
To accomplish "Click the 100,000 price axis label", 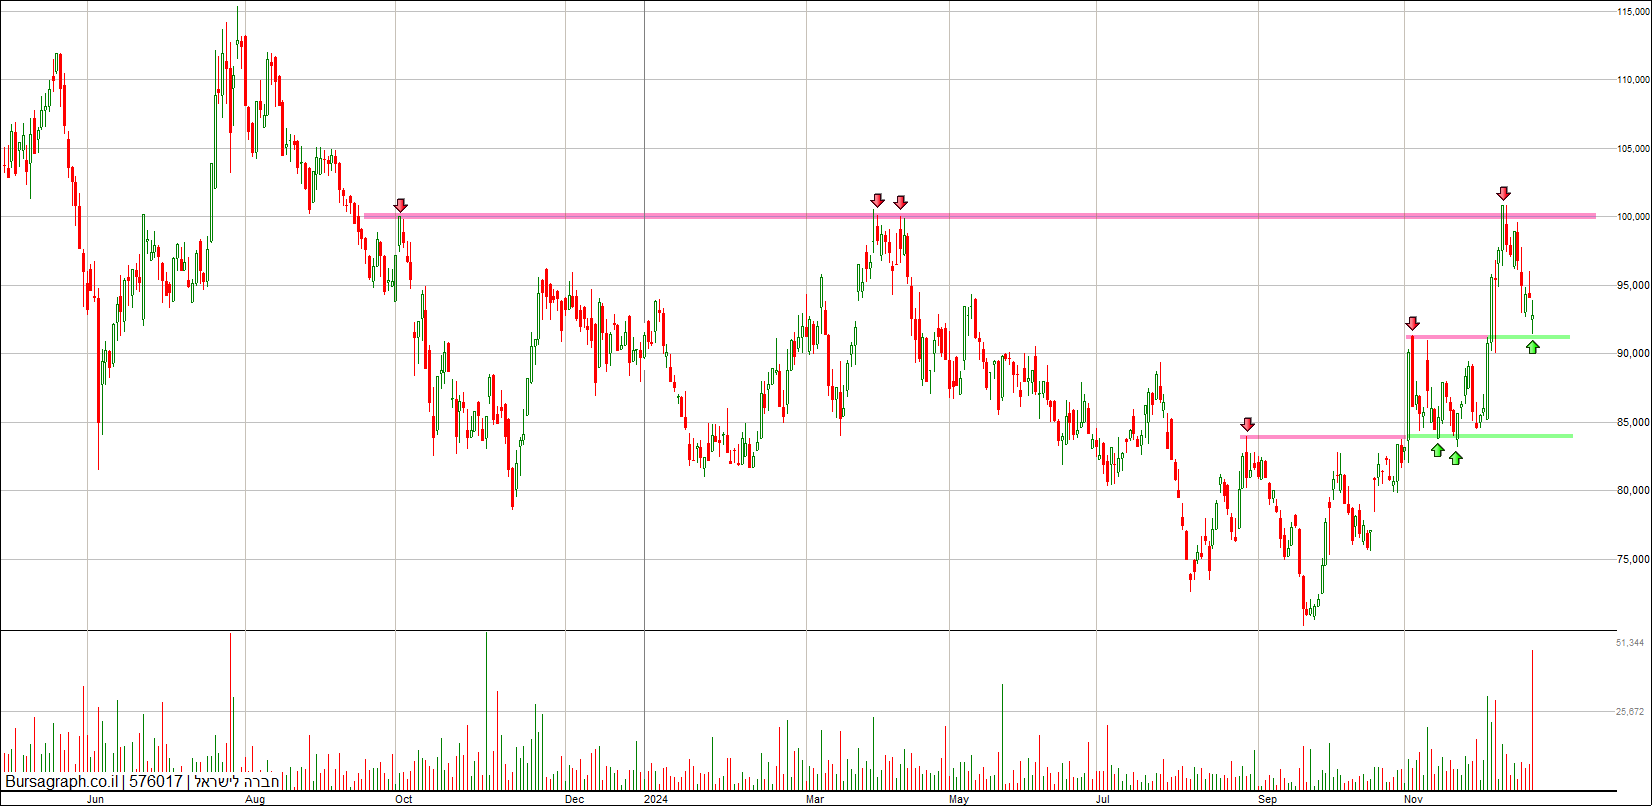I will tap(1632, 217).
